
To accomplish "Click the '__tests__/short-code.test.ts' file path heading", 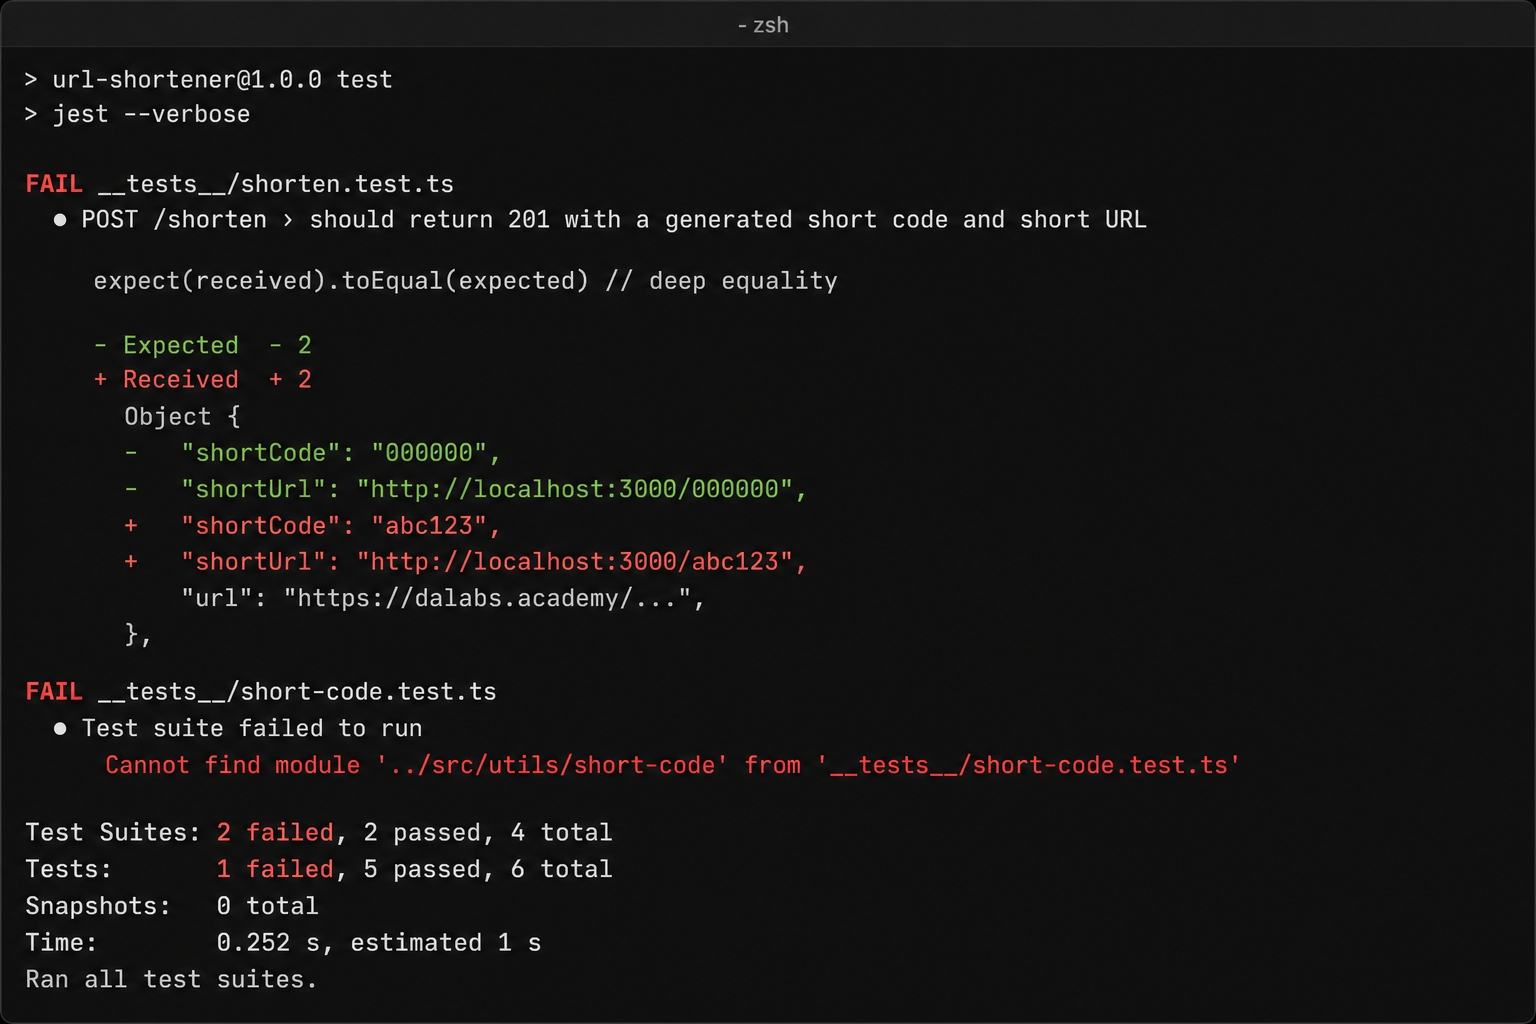I will pos(297,692).
